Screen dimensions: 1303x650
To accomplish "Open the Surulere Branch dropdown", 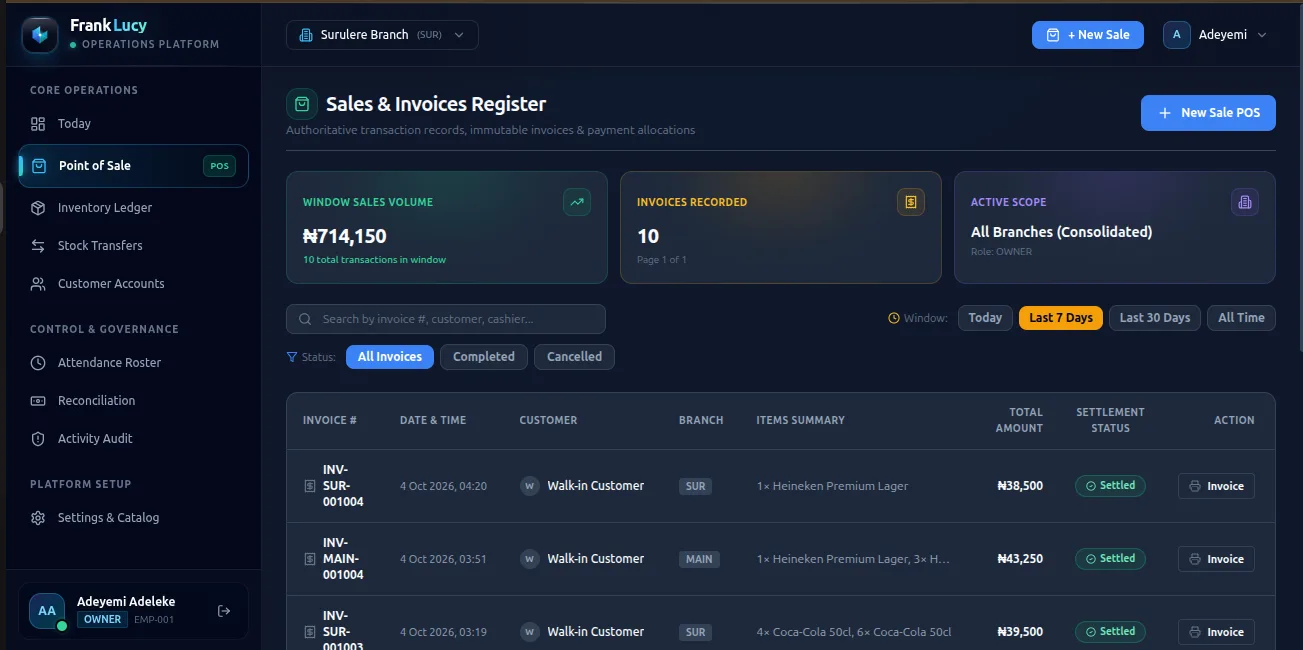I will tap(382, 35).
